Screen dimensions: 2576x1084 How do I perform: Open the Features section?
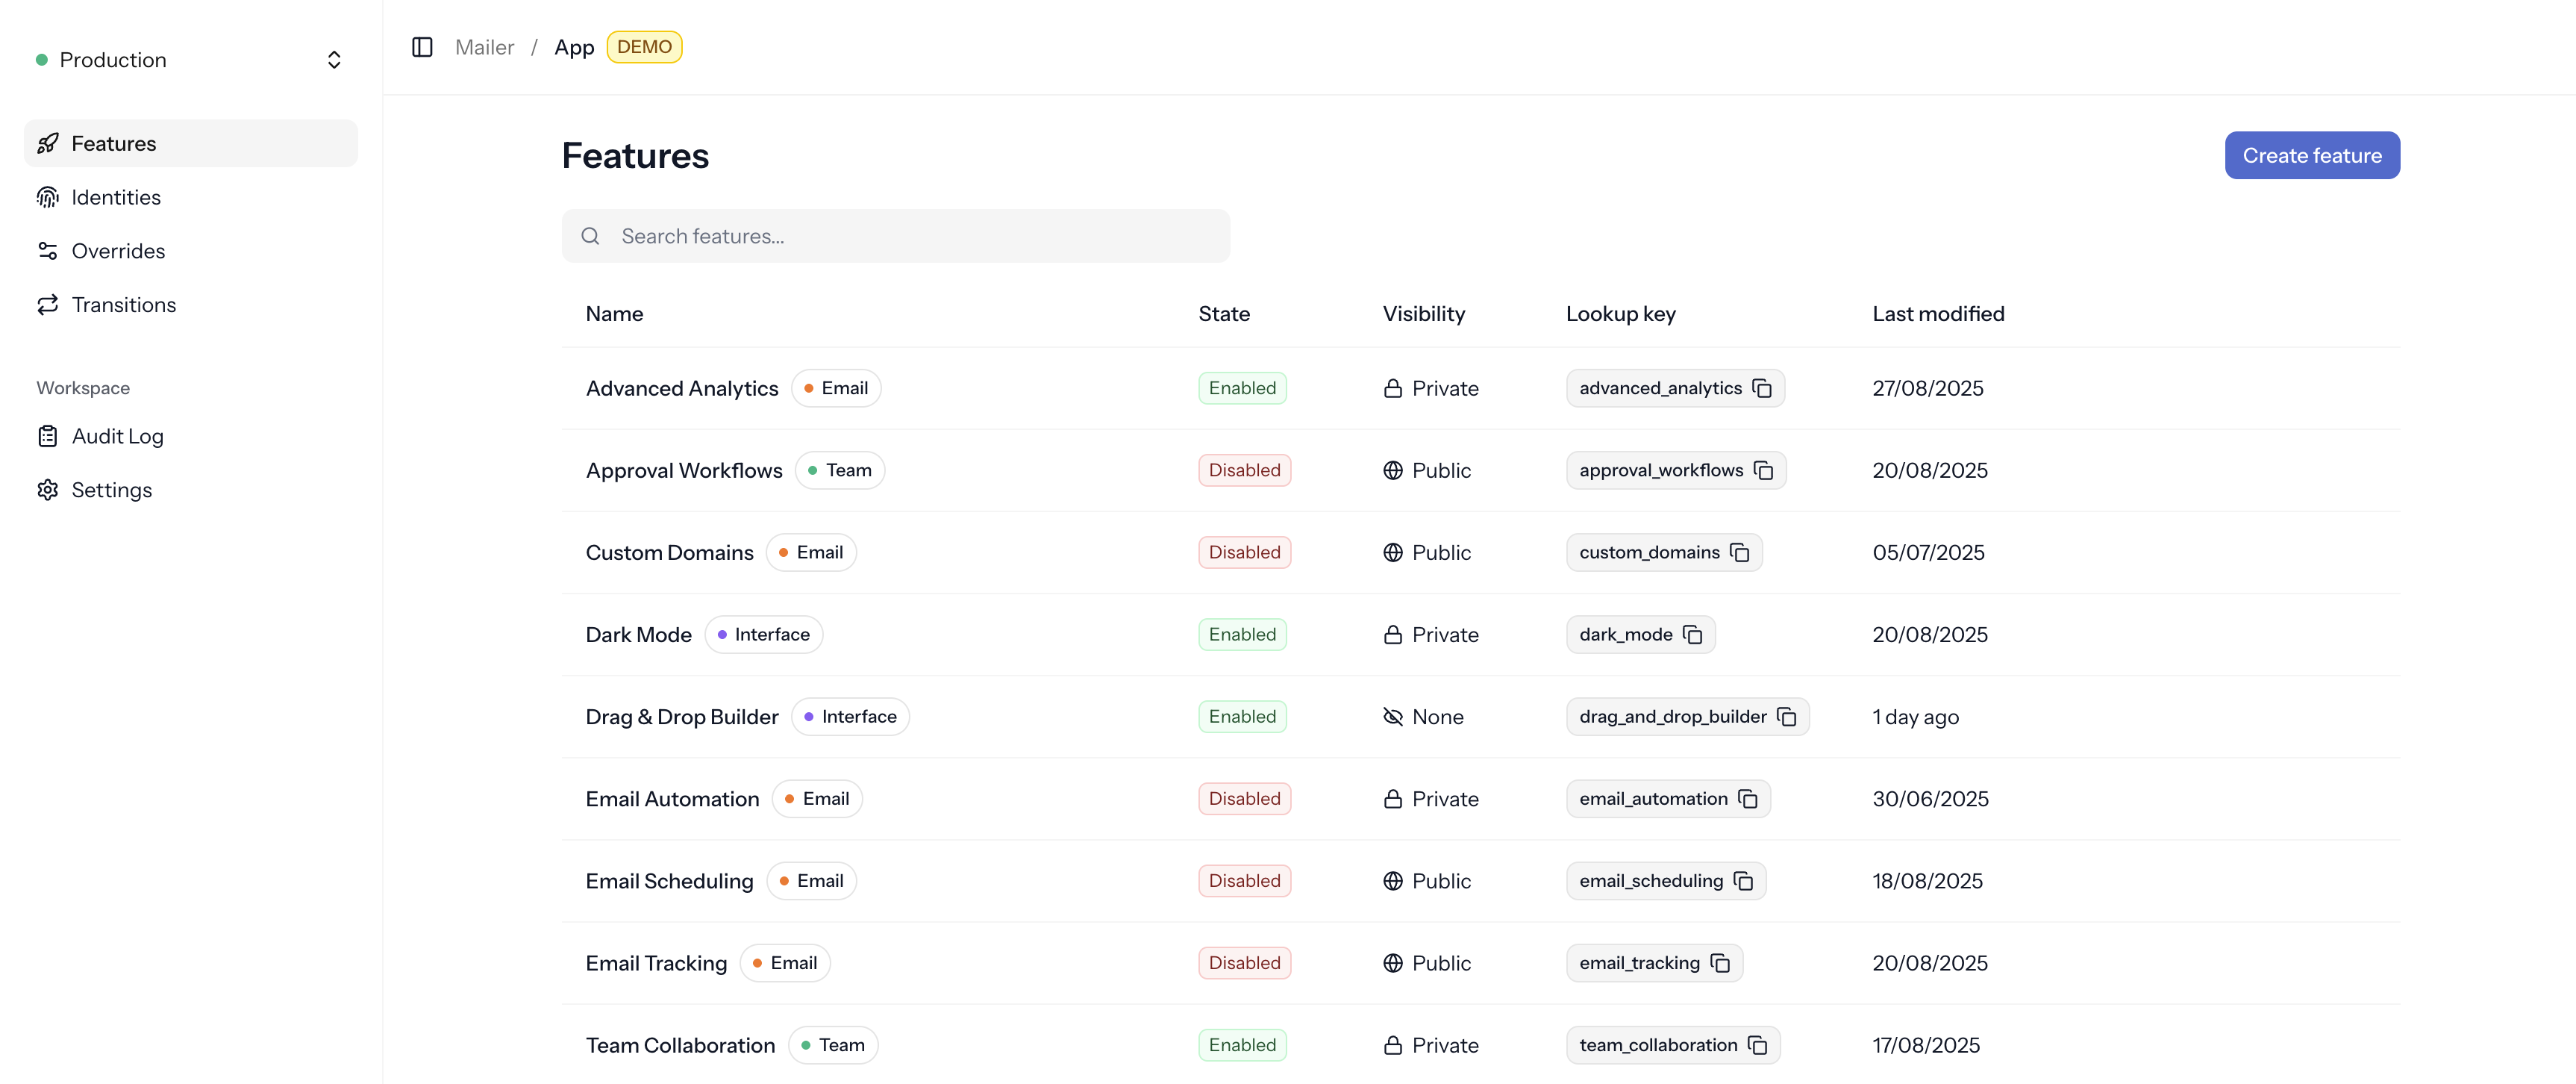click(x=190, y=143)
